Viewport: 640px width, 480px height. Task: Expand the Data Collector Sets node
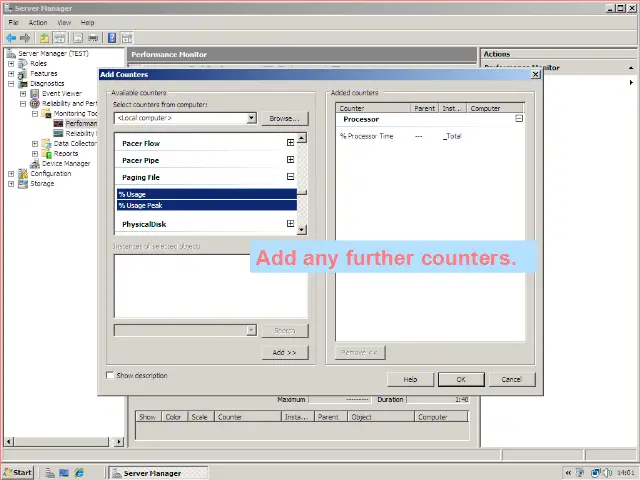[x=35, y=144]
